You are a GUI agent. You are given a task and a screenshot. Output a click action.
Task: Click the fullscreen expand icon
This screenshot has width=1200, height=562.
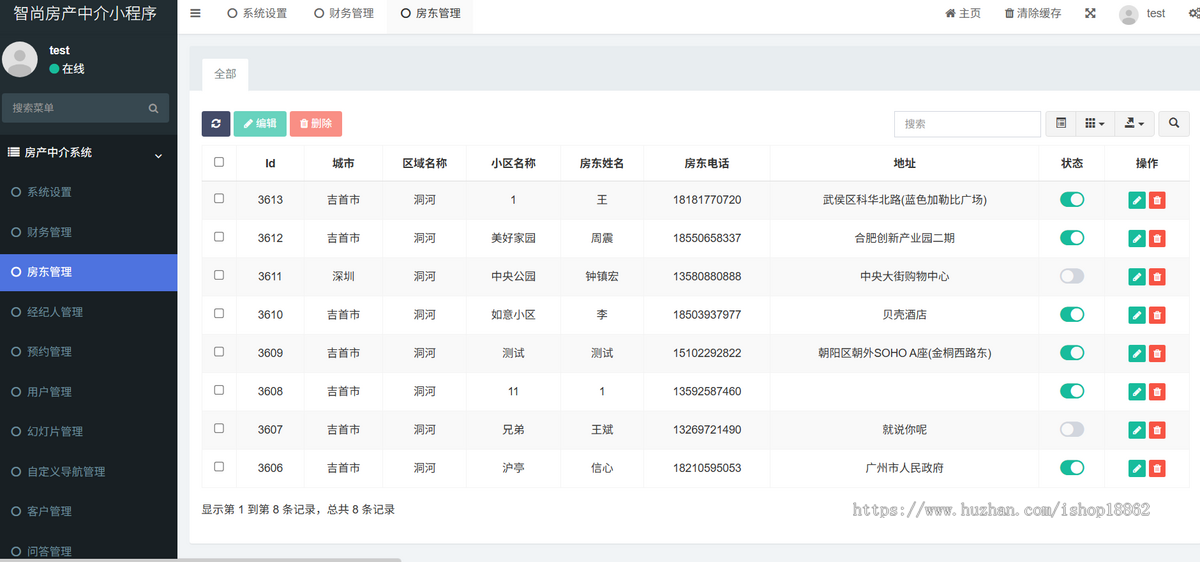coord(1090,14)
